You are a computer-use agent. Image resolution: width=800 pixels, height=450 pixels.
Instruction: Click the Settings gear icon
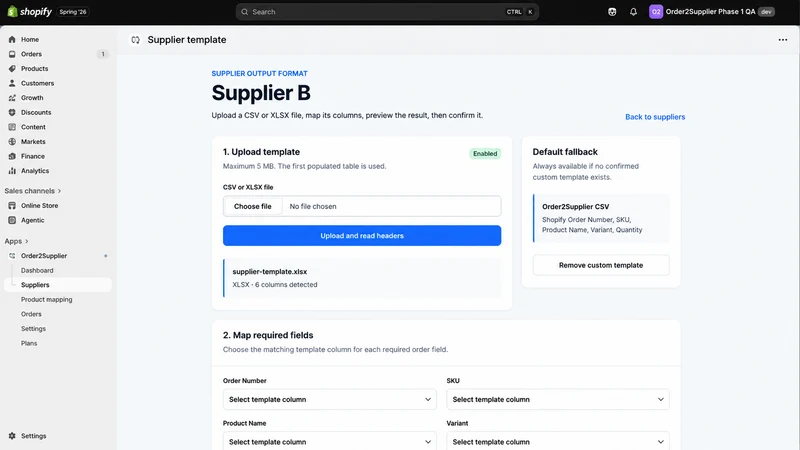pyautogui.click(x=12, y=436)
